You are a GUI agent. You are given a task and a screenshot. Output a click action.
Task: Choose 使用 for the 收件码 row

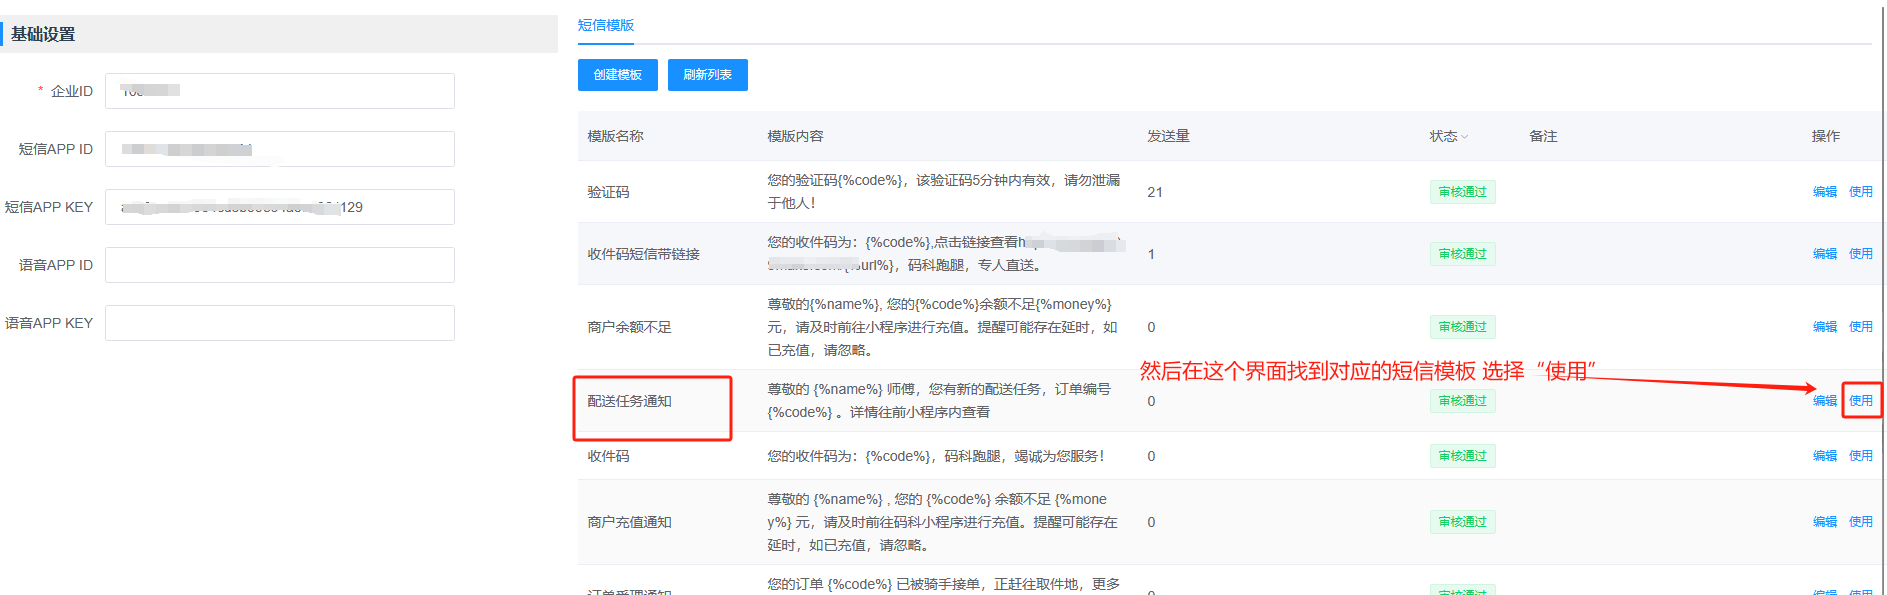[1861, 456]
